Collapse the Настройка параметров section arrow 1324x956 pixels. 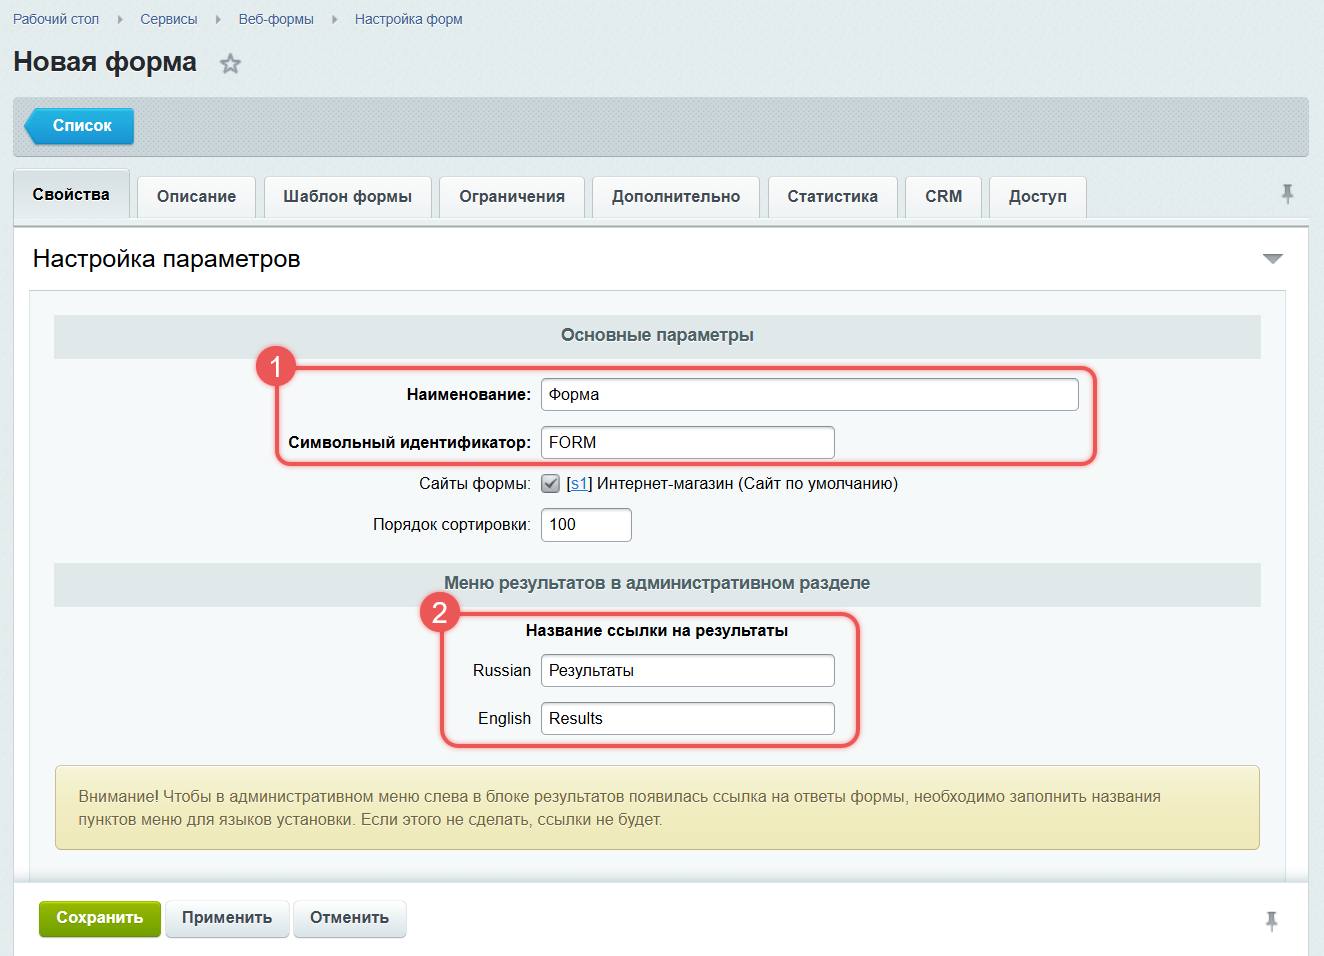[1272, 259]
